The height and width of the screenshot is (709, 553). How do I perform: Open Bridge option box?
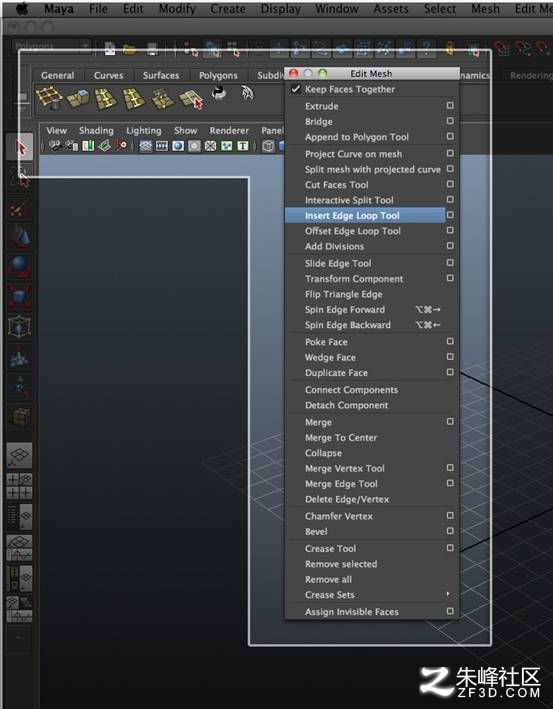pos(450,121)
